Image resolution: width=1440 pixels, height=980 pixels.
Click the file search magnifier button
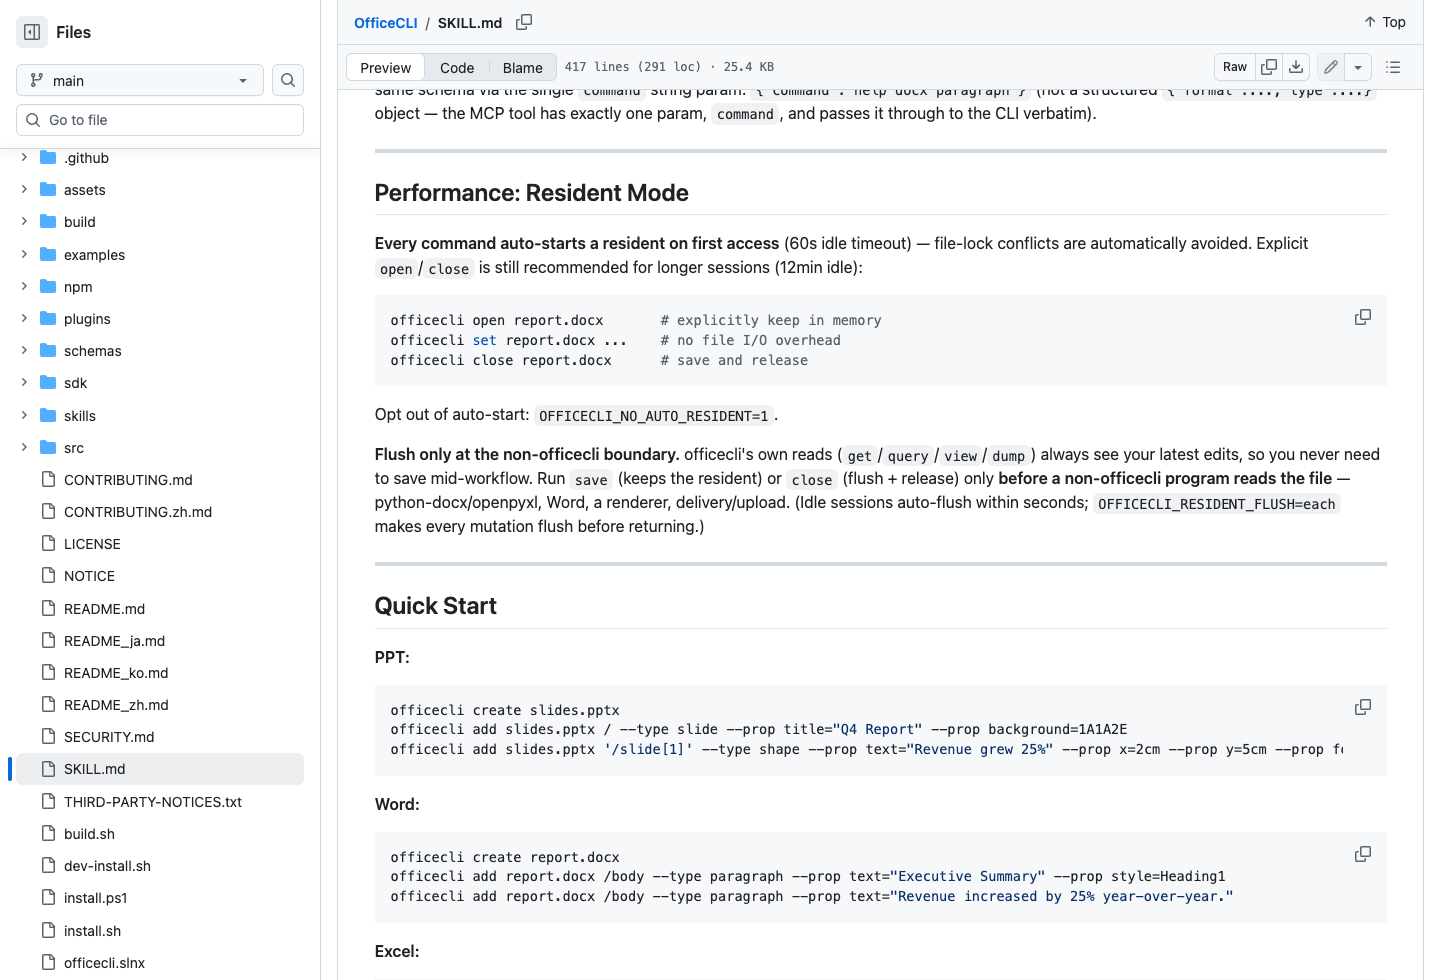click(288, 80)
